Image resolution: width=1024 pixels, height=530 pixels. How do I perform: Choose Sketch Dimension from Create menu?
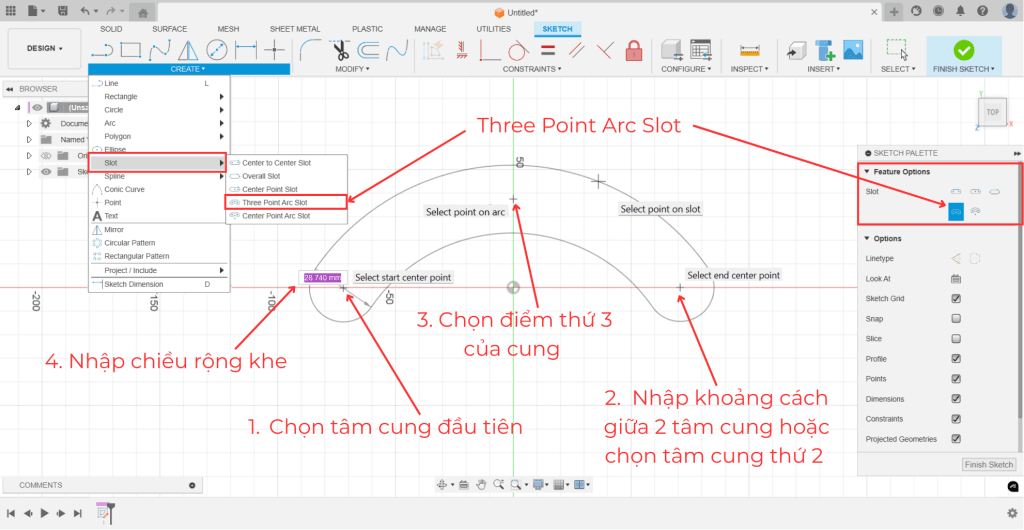[x=133, y=284]
